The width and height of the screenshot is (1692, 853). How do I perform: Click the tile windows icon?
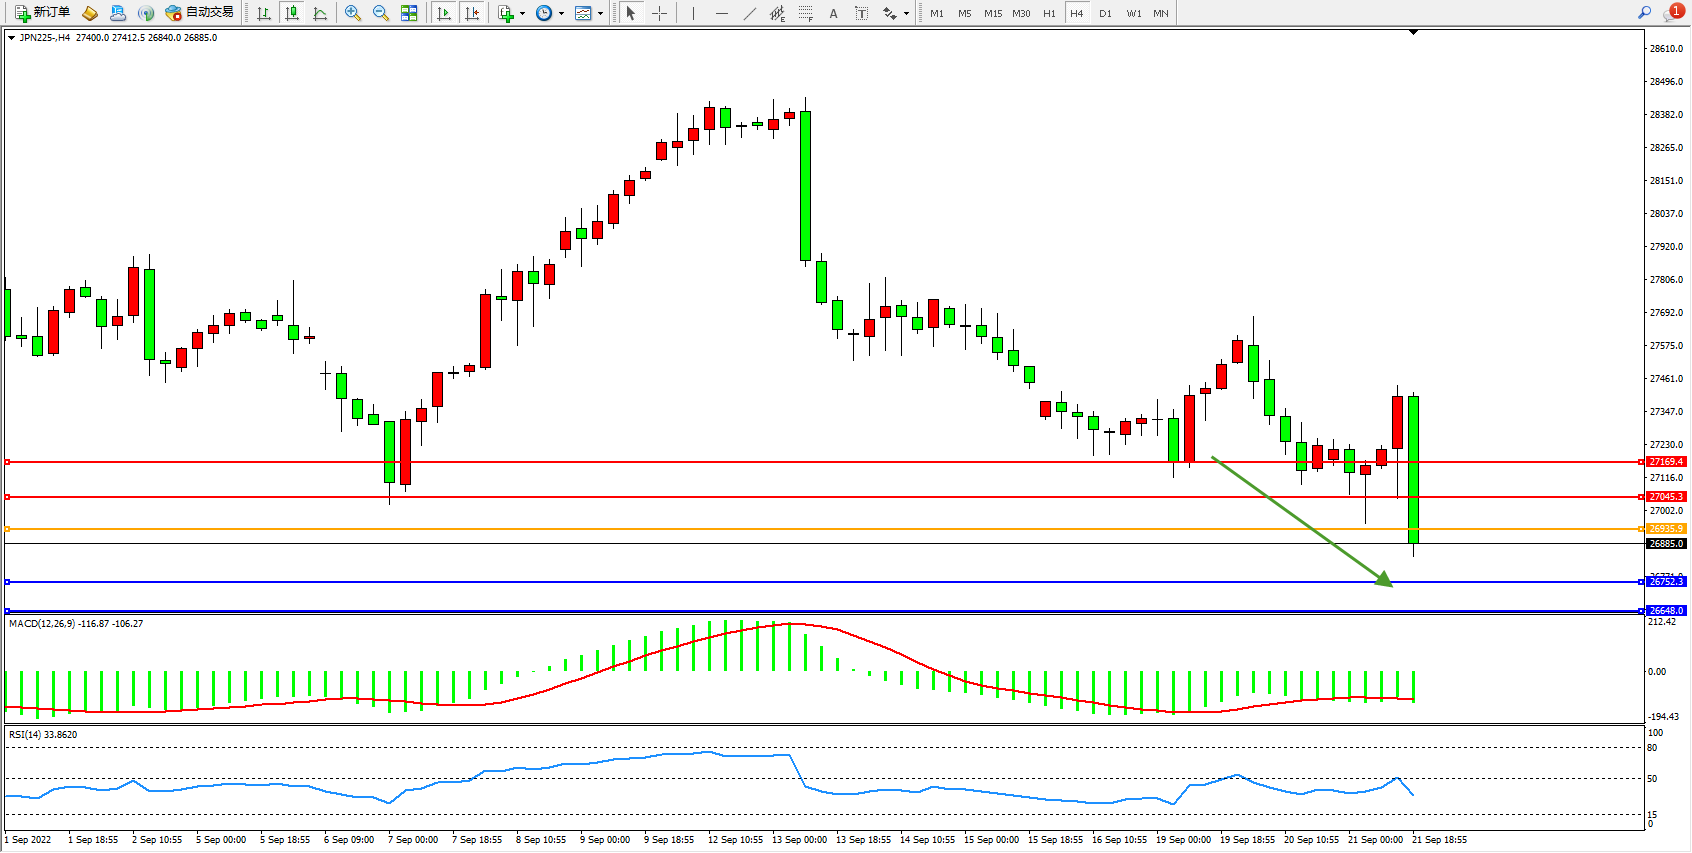click(409, 13)
